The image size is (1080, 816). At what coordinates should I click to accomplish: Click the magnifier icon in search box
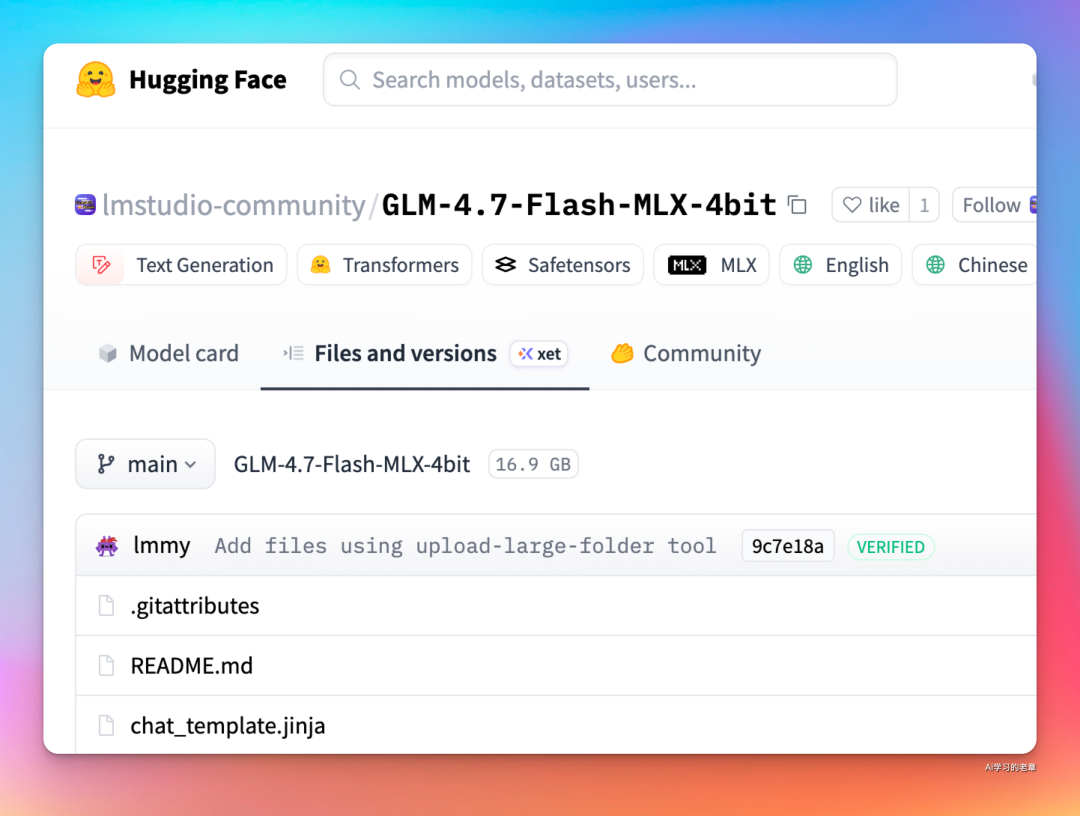pos(350,80)
